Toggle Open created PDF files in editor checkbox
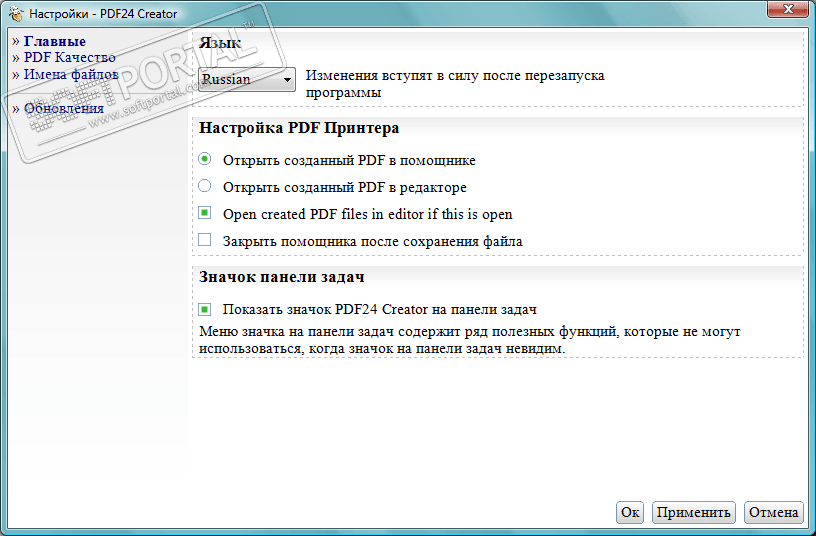Screen dimensions: 816x536 205,213
